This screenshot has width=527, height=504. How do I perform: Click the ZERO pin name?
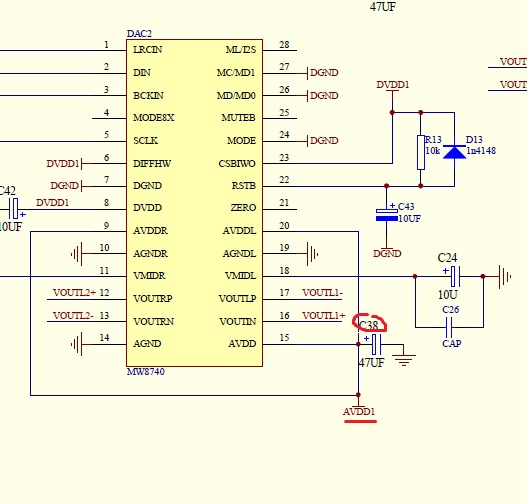point(243,208)
